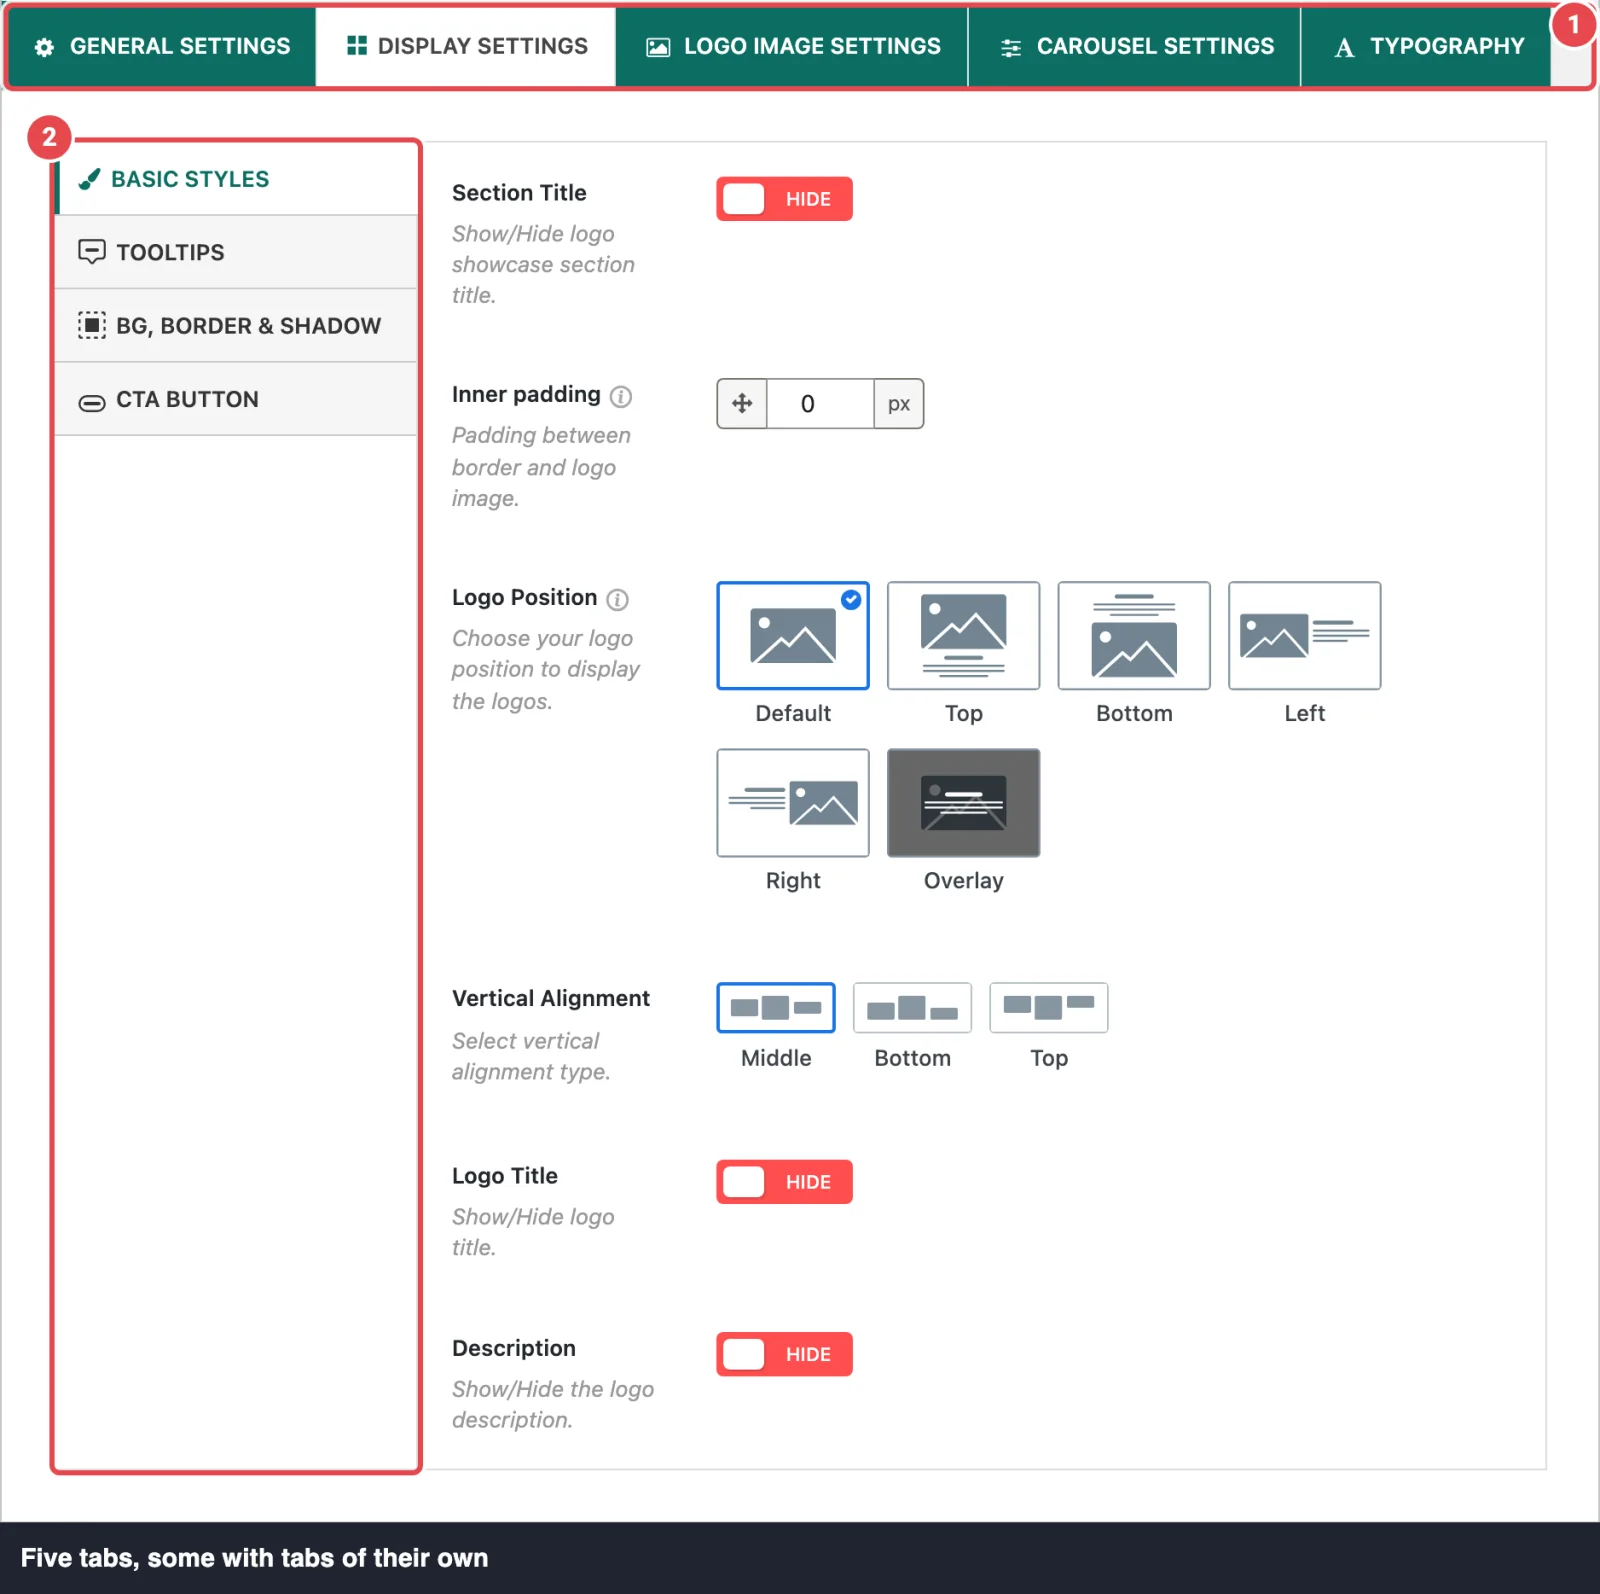Click the Default label under thumbnail

click(793, 714)
